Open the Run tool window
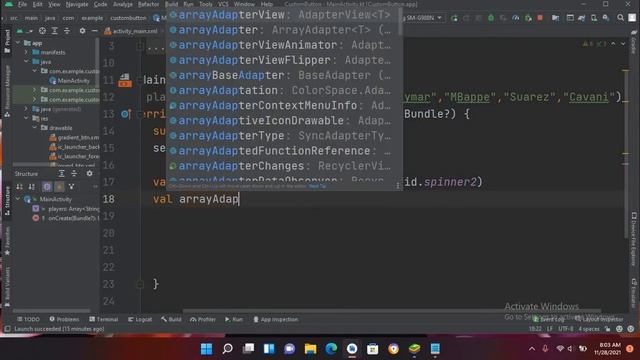640x360 pixels. pyautogui.click(x=234, y=319)
